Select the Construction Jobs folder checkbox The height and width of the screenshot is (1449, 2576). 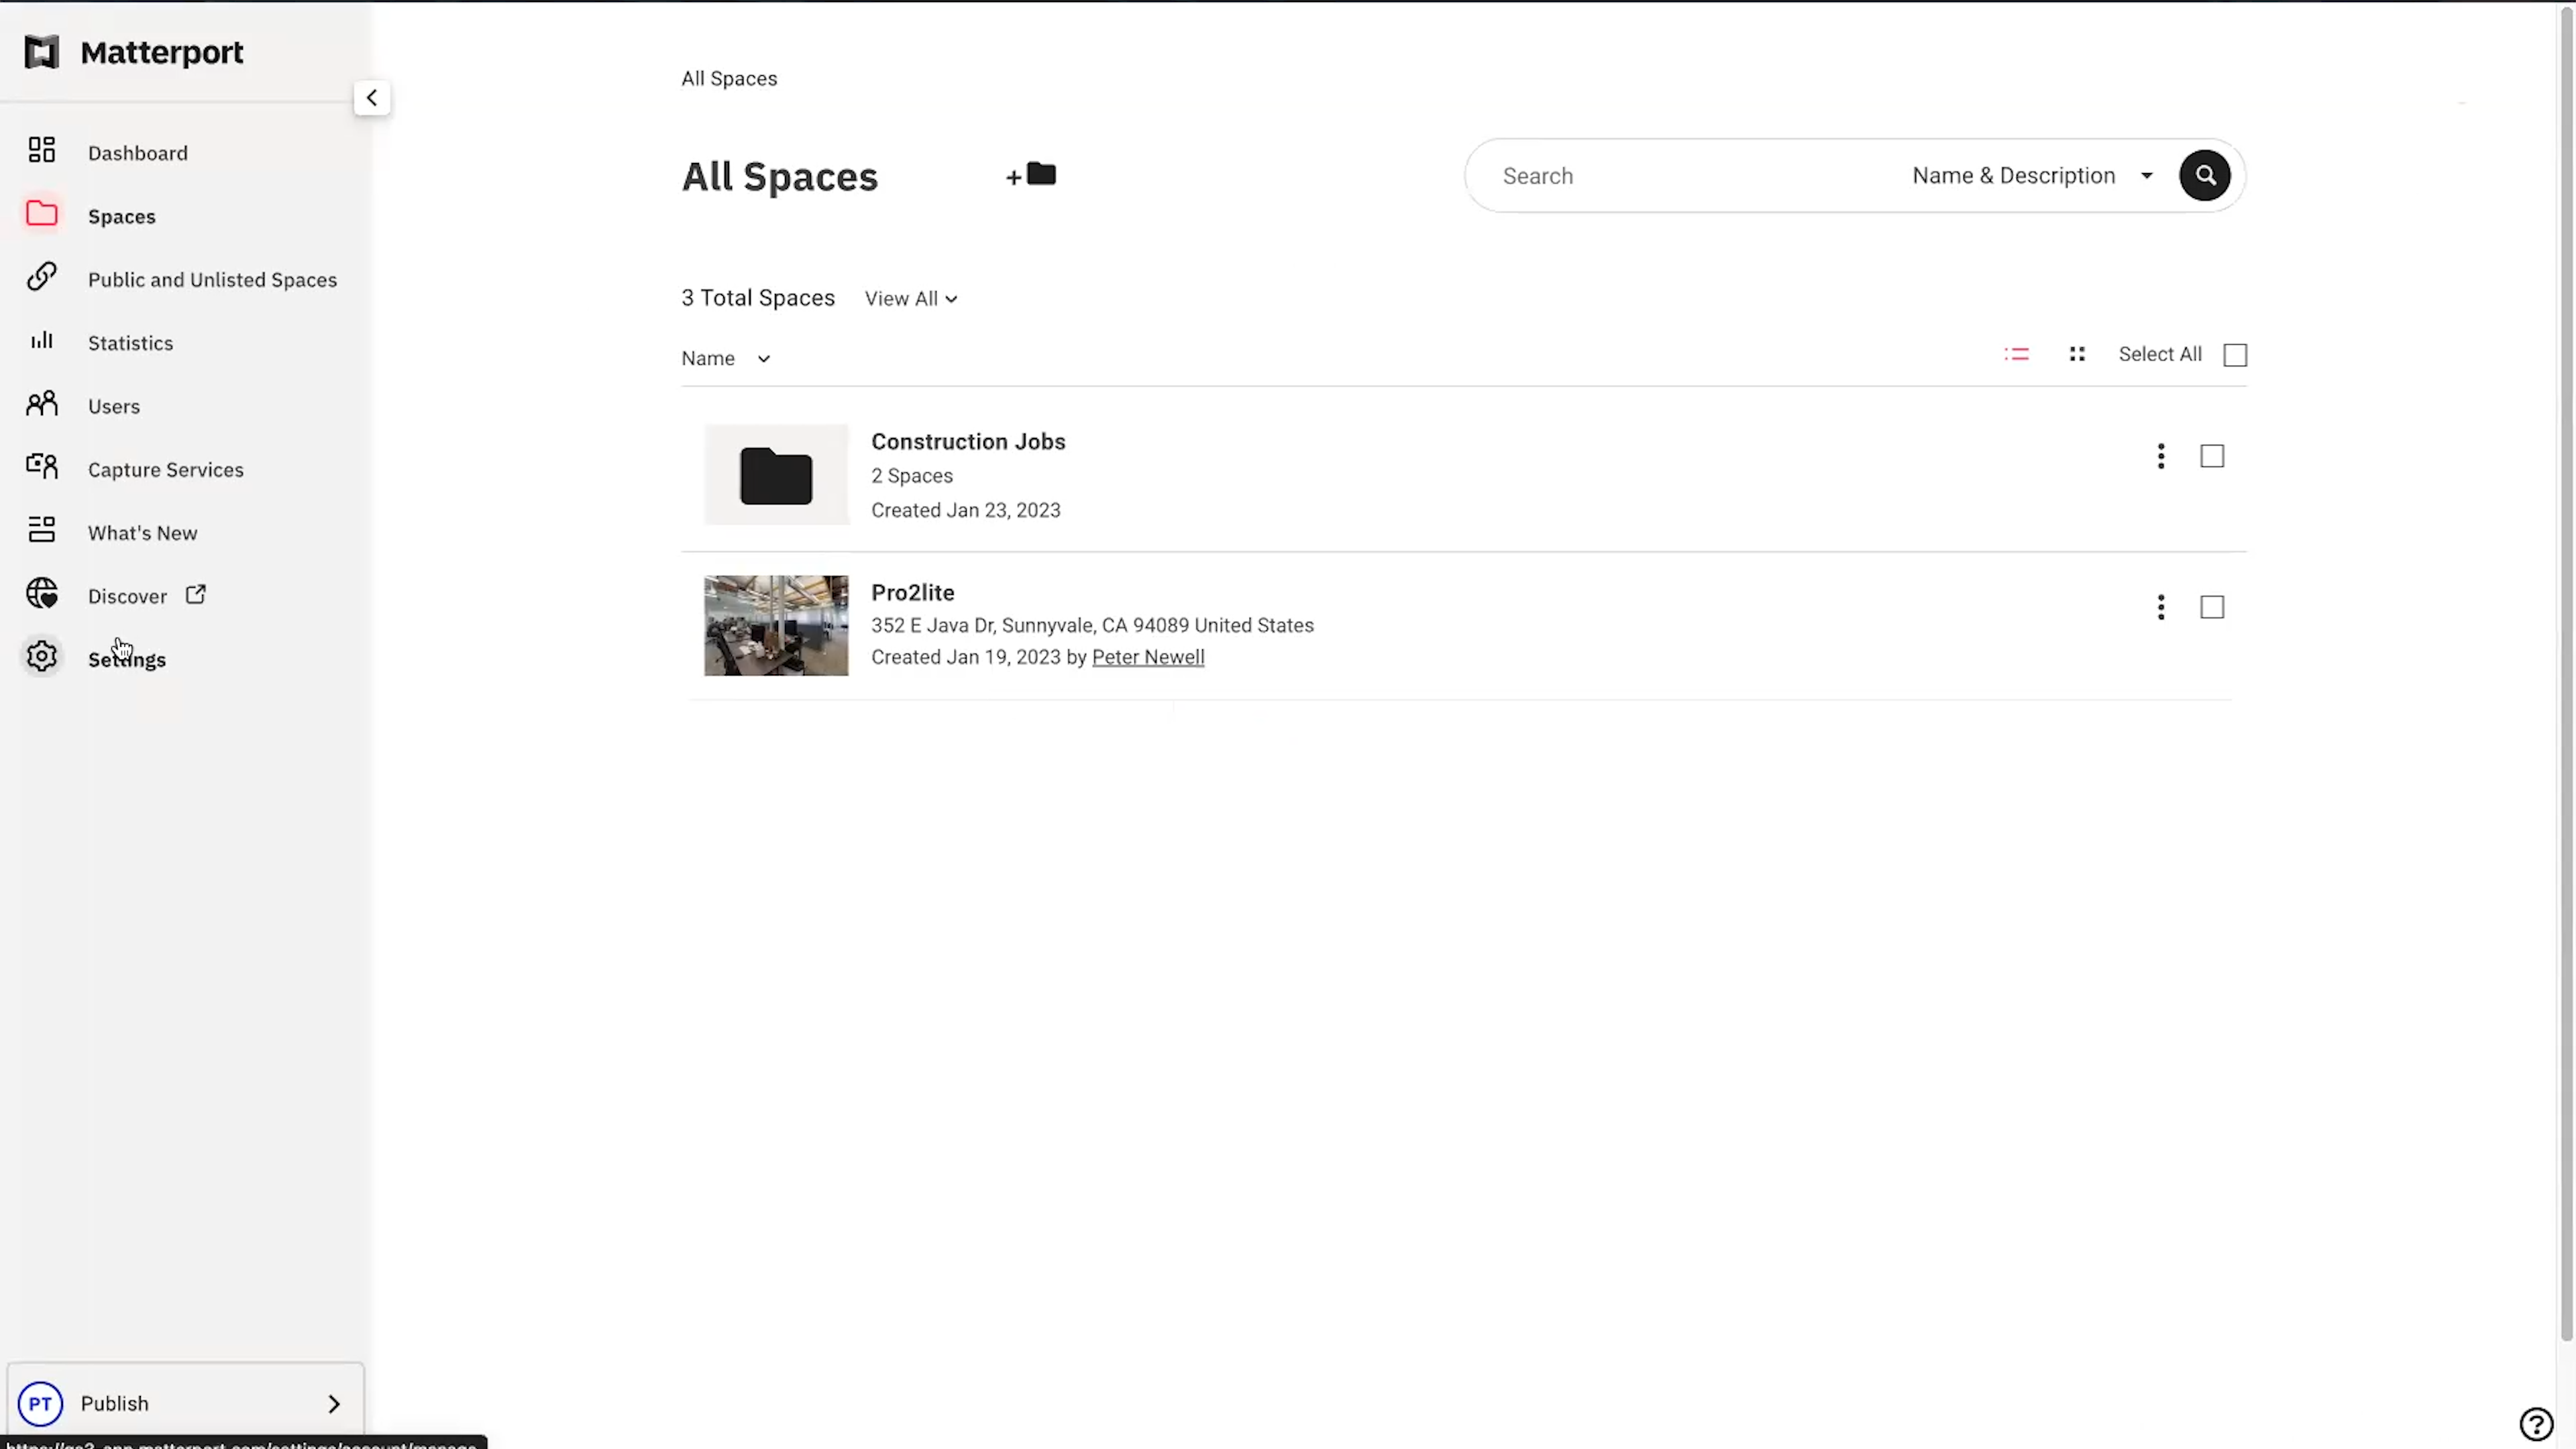click(2212, 456)
